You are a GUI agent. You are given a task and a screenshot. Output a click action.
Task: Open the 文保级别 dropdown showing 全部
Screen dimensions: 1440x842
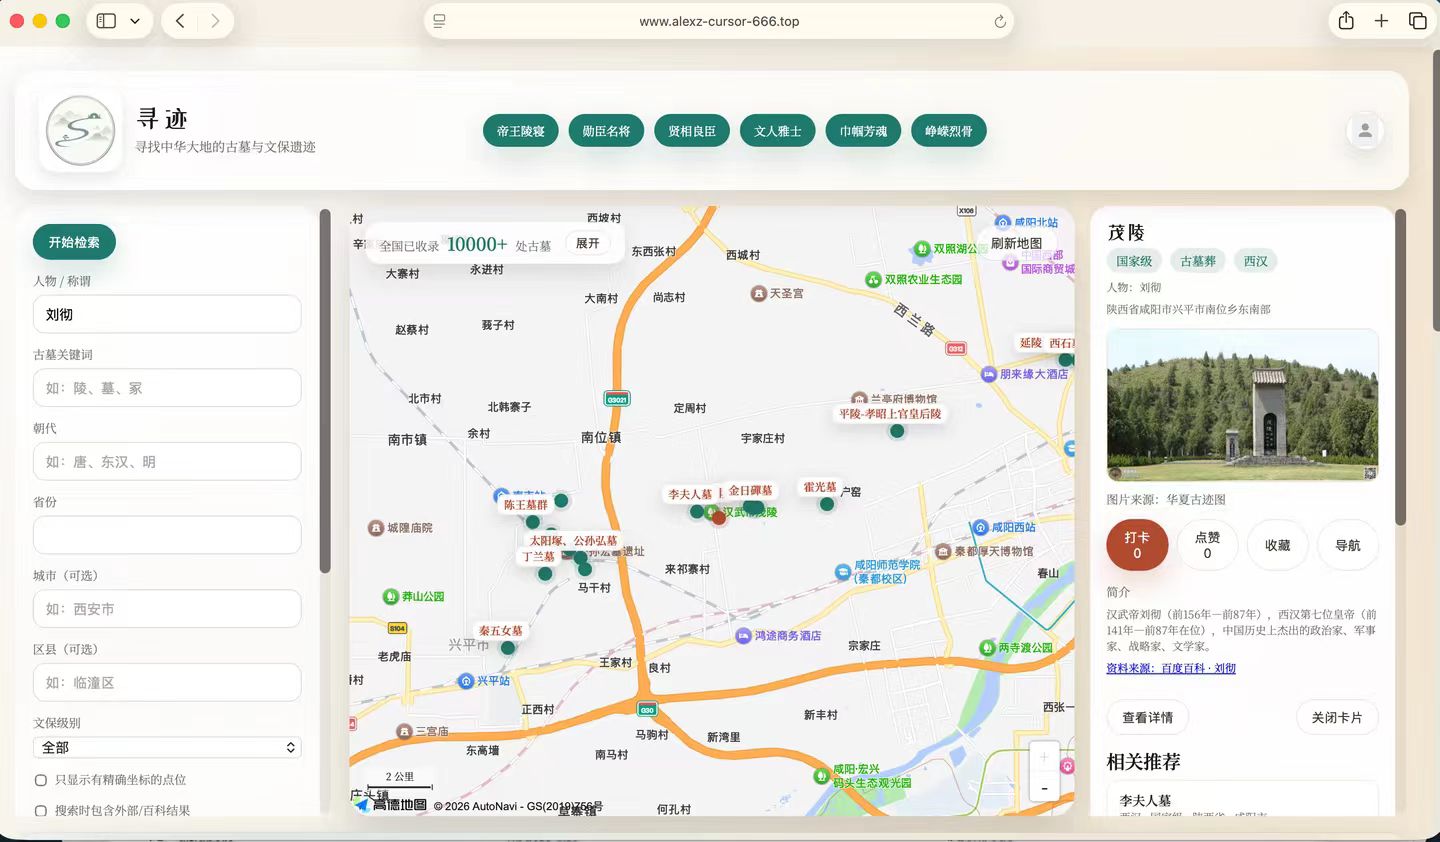167,747
